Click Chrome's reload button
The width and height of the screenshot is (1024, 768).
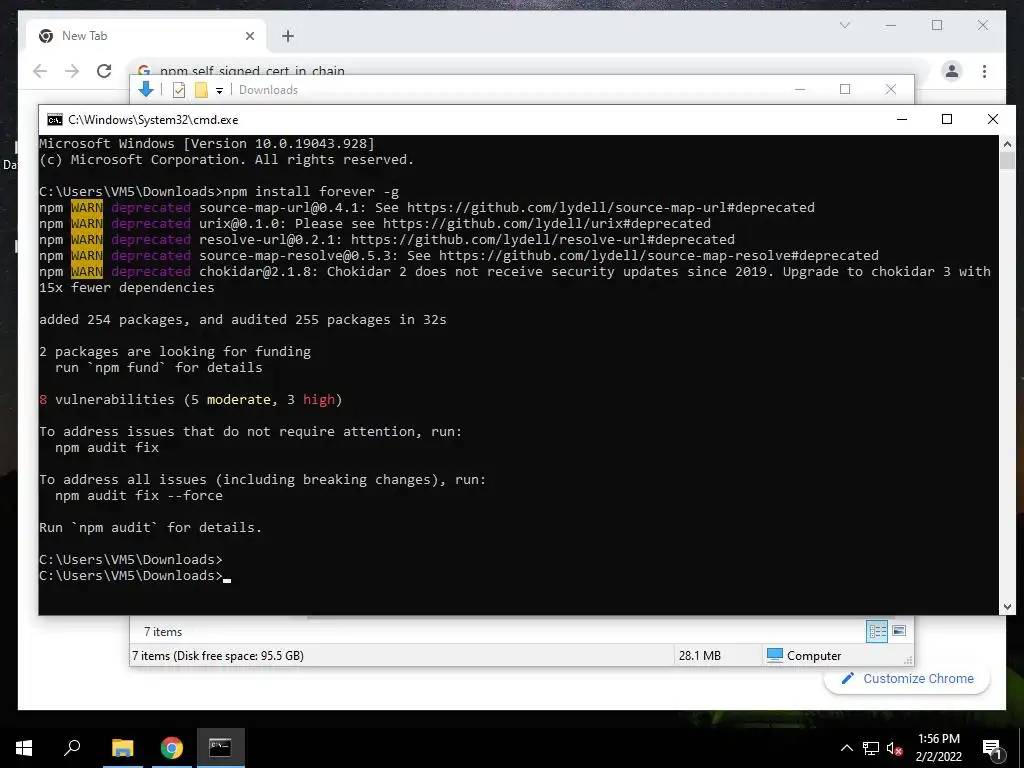coord(104,71)
